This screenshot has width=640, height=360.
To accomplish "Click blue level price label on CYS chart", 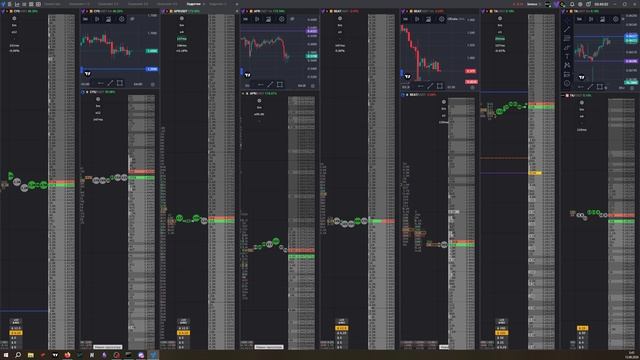I will pyautogui.click(x=152, y=69).
